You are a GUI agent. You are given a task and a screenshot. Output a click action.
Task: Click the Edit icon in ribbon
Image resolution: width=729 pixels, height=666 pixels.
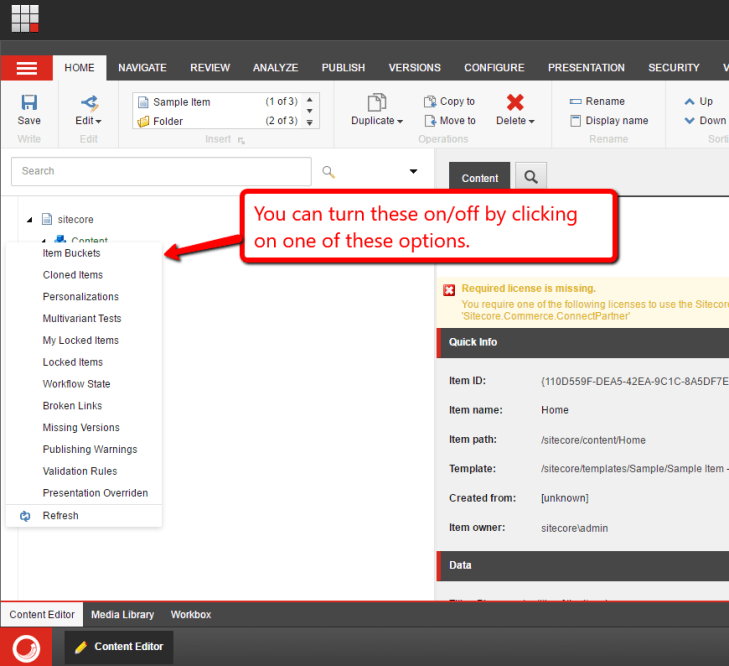[89, 103]
